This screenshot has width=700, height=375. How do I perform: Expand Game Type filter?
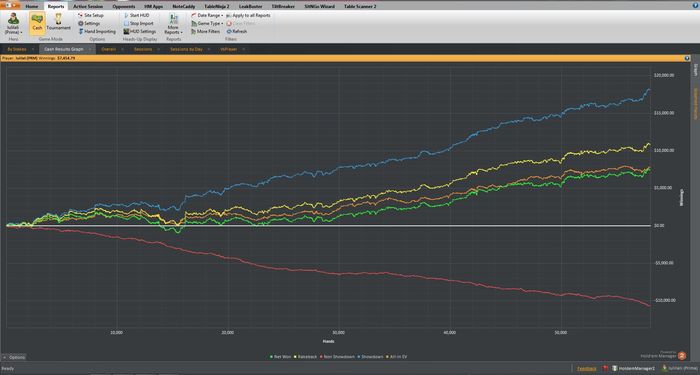point(207,23)
